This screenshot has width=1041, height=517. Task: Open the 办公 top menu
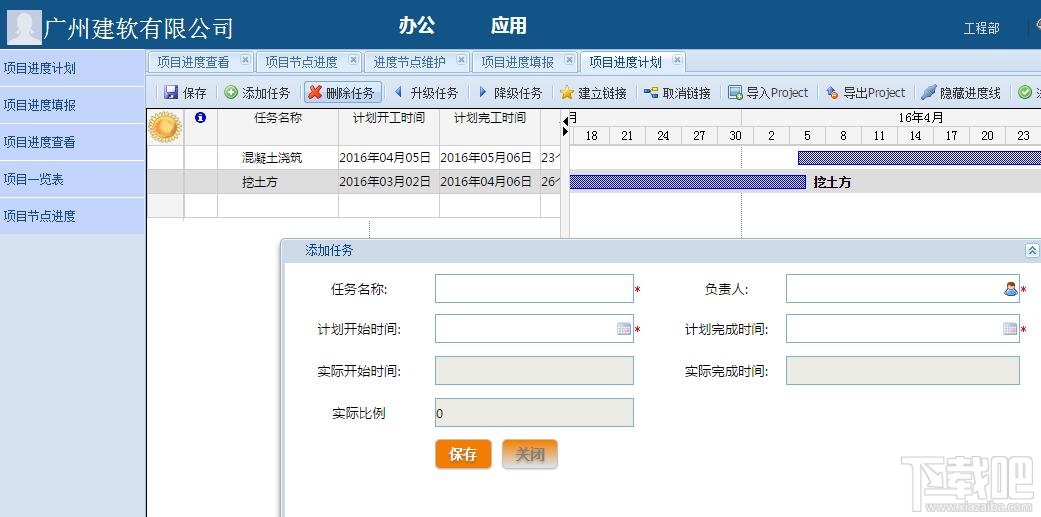tap(417, 26)
